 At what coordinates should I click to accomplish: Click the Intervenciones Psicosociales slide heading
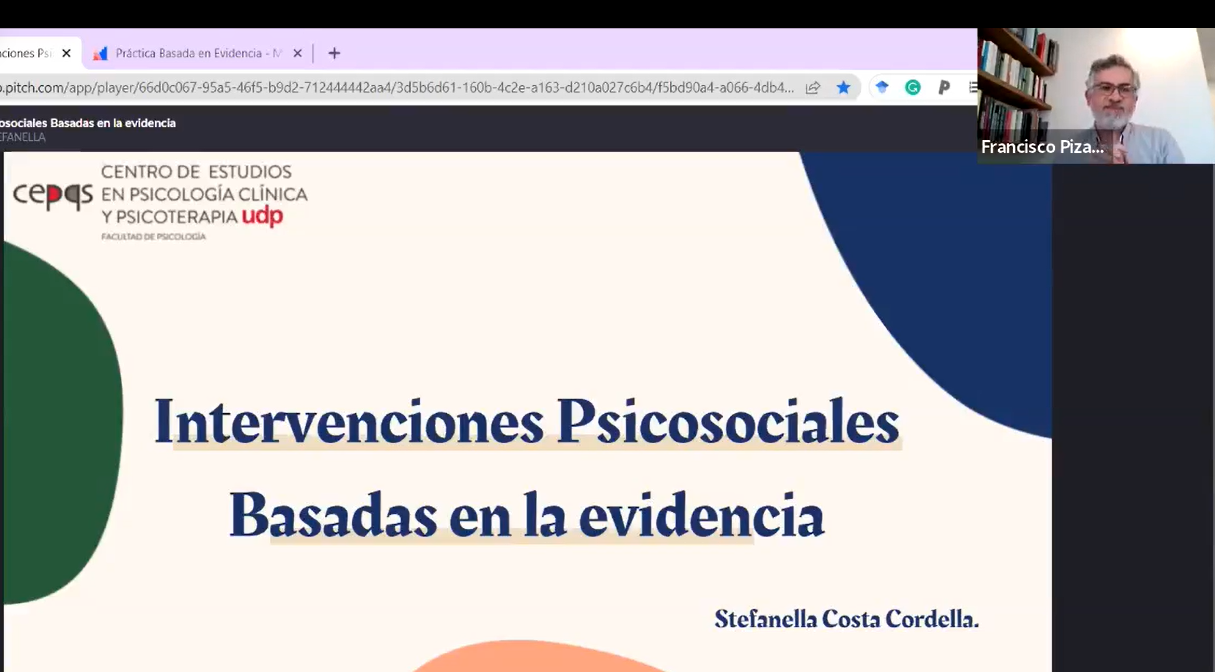click(x=527, y=421)
